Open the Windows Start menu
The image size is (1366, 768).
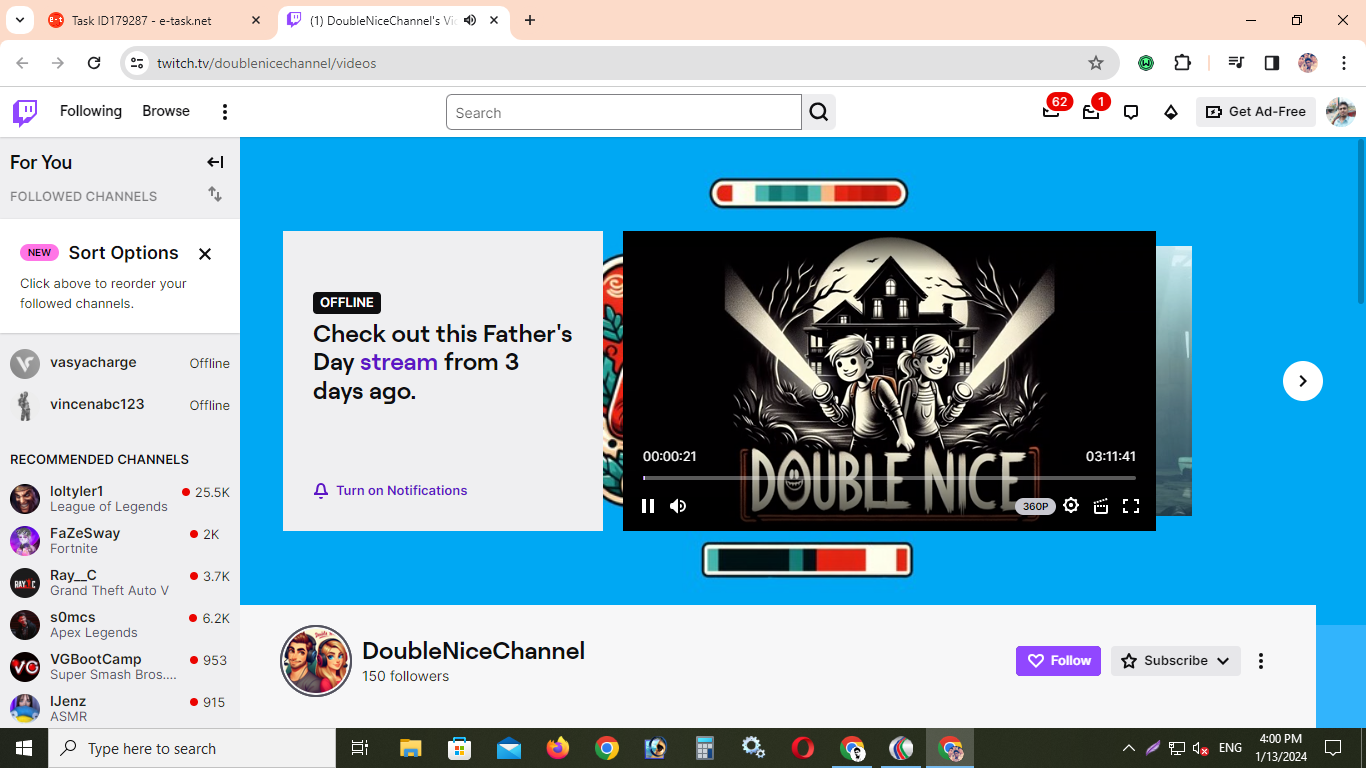24,748
